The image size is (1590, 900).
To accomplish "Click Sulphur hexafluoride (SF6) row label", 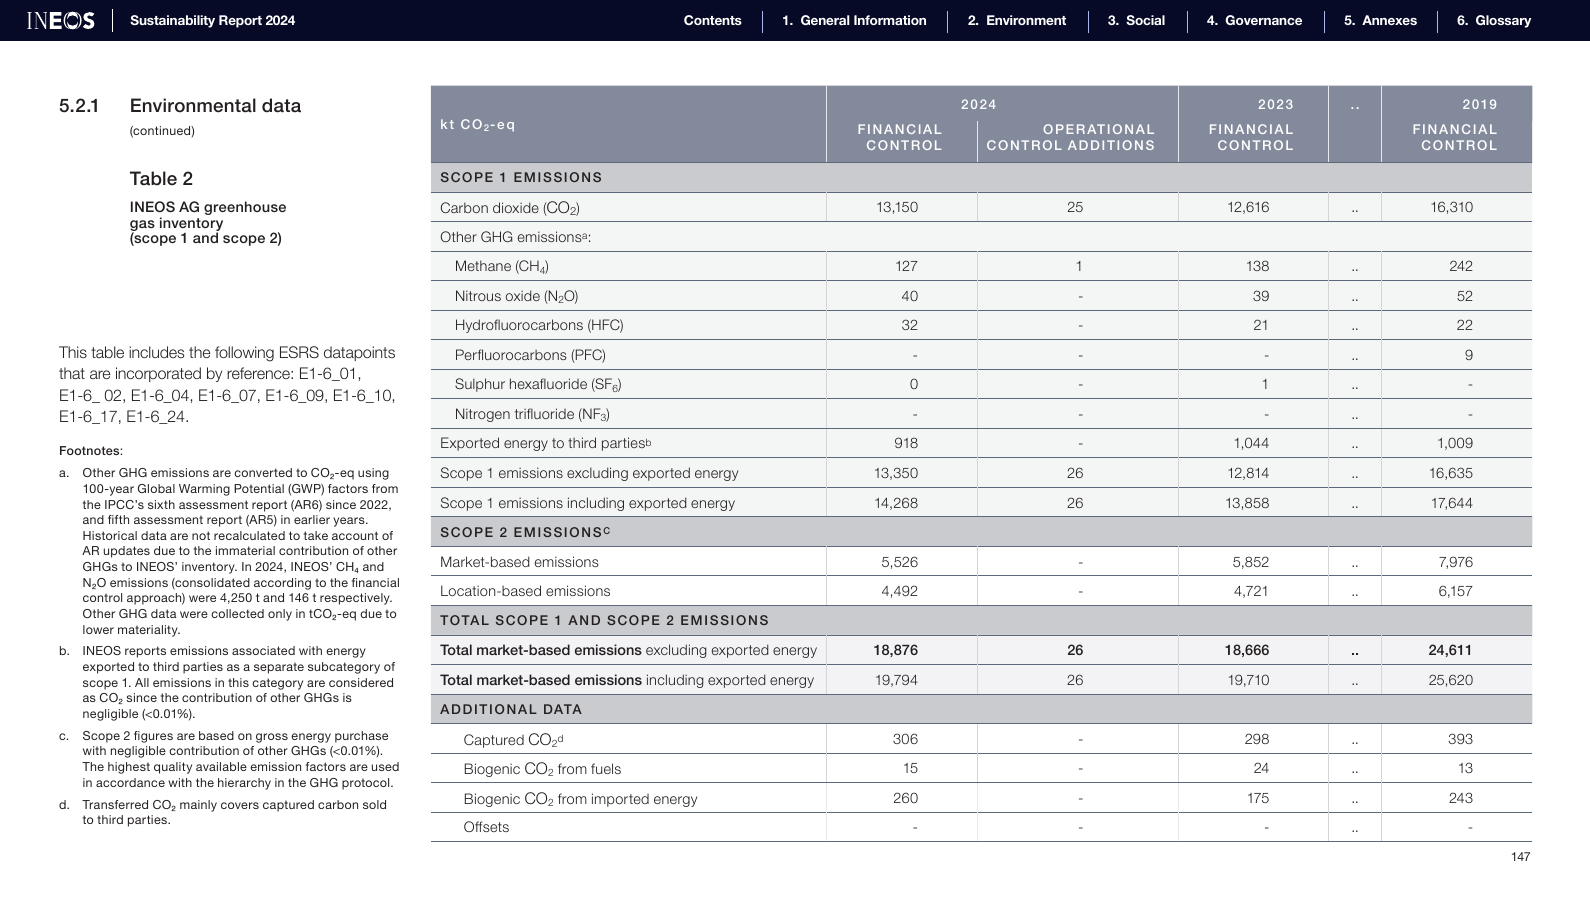I will [x=538, y=384].
